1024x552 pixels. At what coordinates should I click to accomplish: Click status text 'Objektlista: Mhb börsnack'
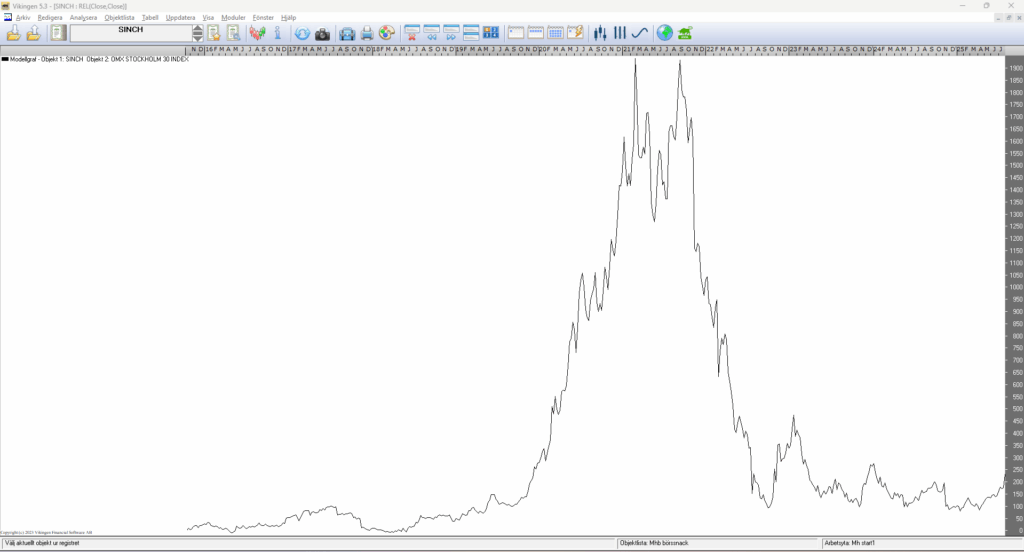click(x=654, y=543)
